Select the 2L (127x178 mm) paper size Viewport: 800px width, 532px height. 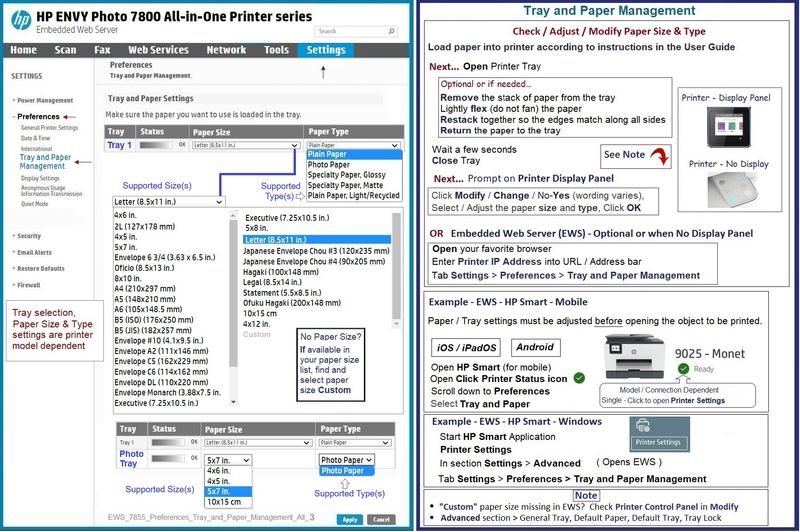(144, 226)
